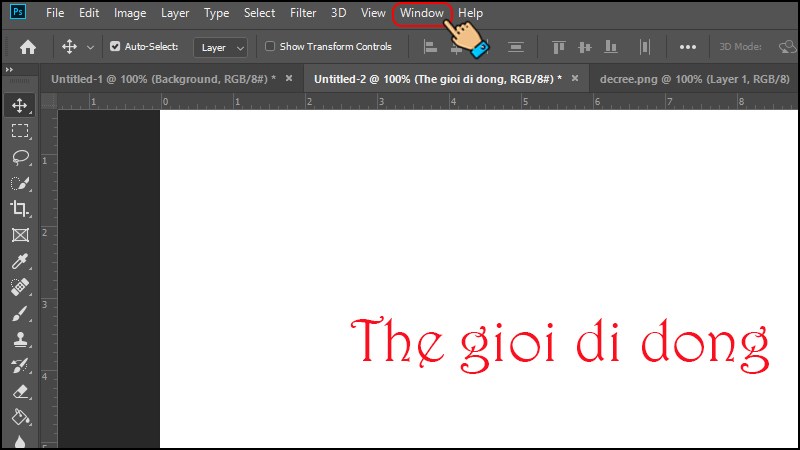Open more align options ellipsis

pos(688,47)
